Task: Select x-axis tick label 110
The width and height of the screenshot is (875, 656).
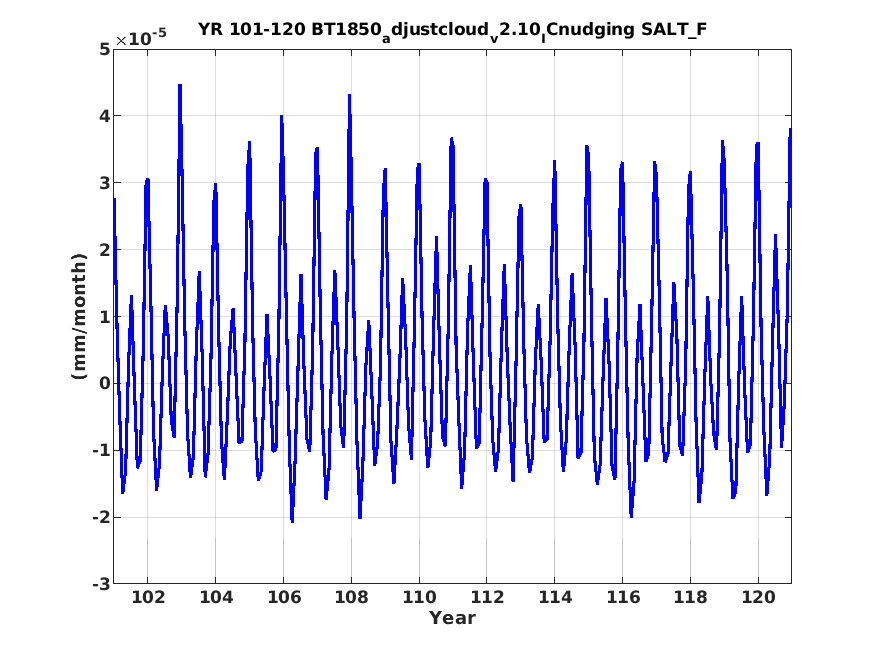Action: tap(419, 597)
